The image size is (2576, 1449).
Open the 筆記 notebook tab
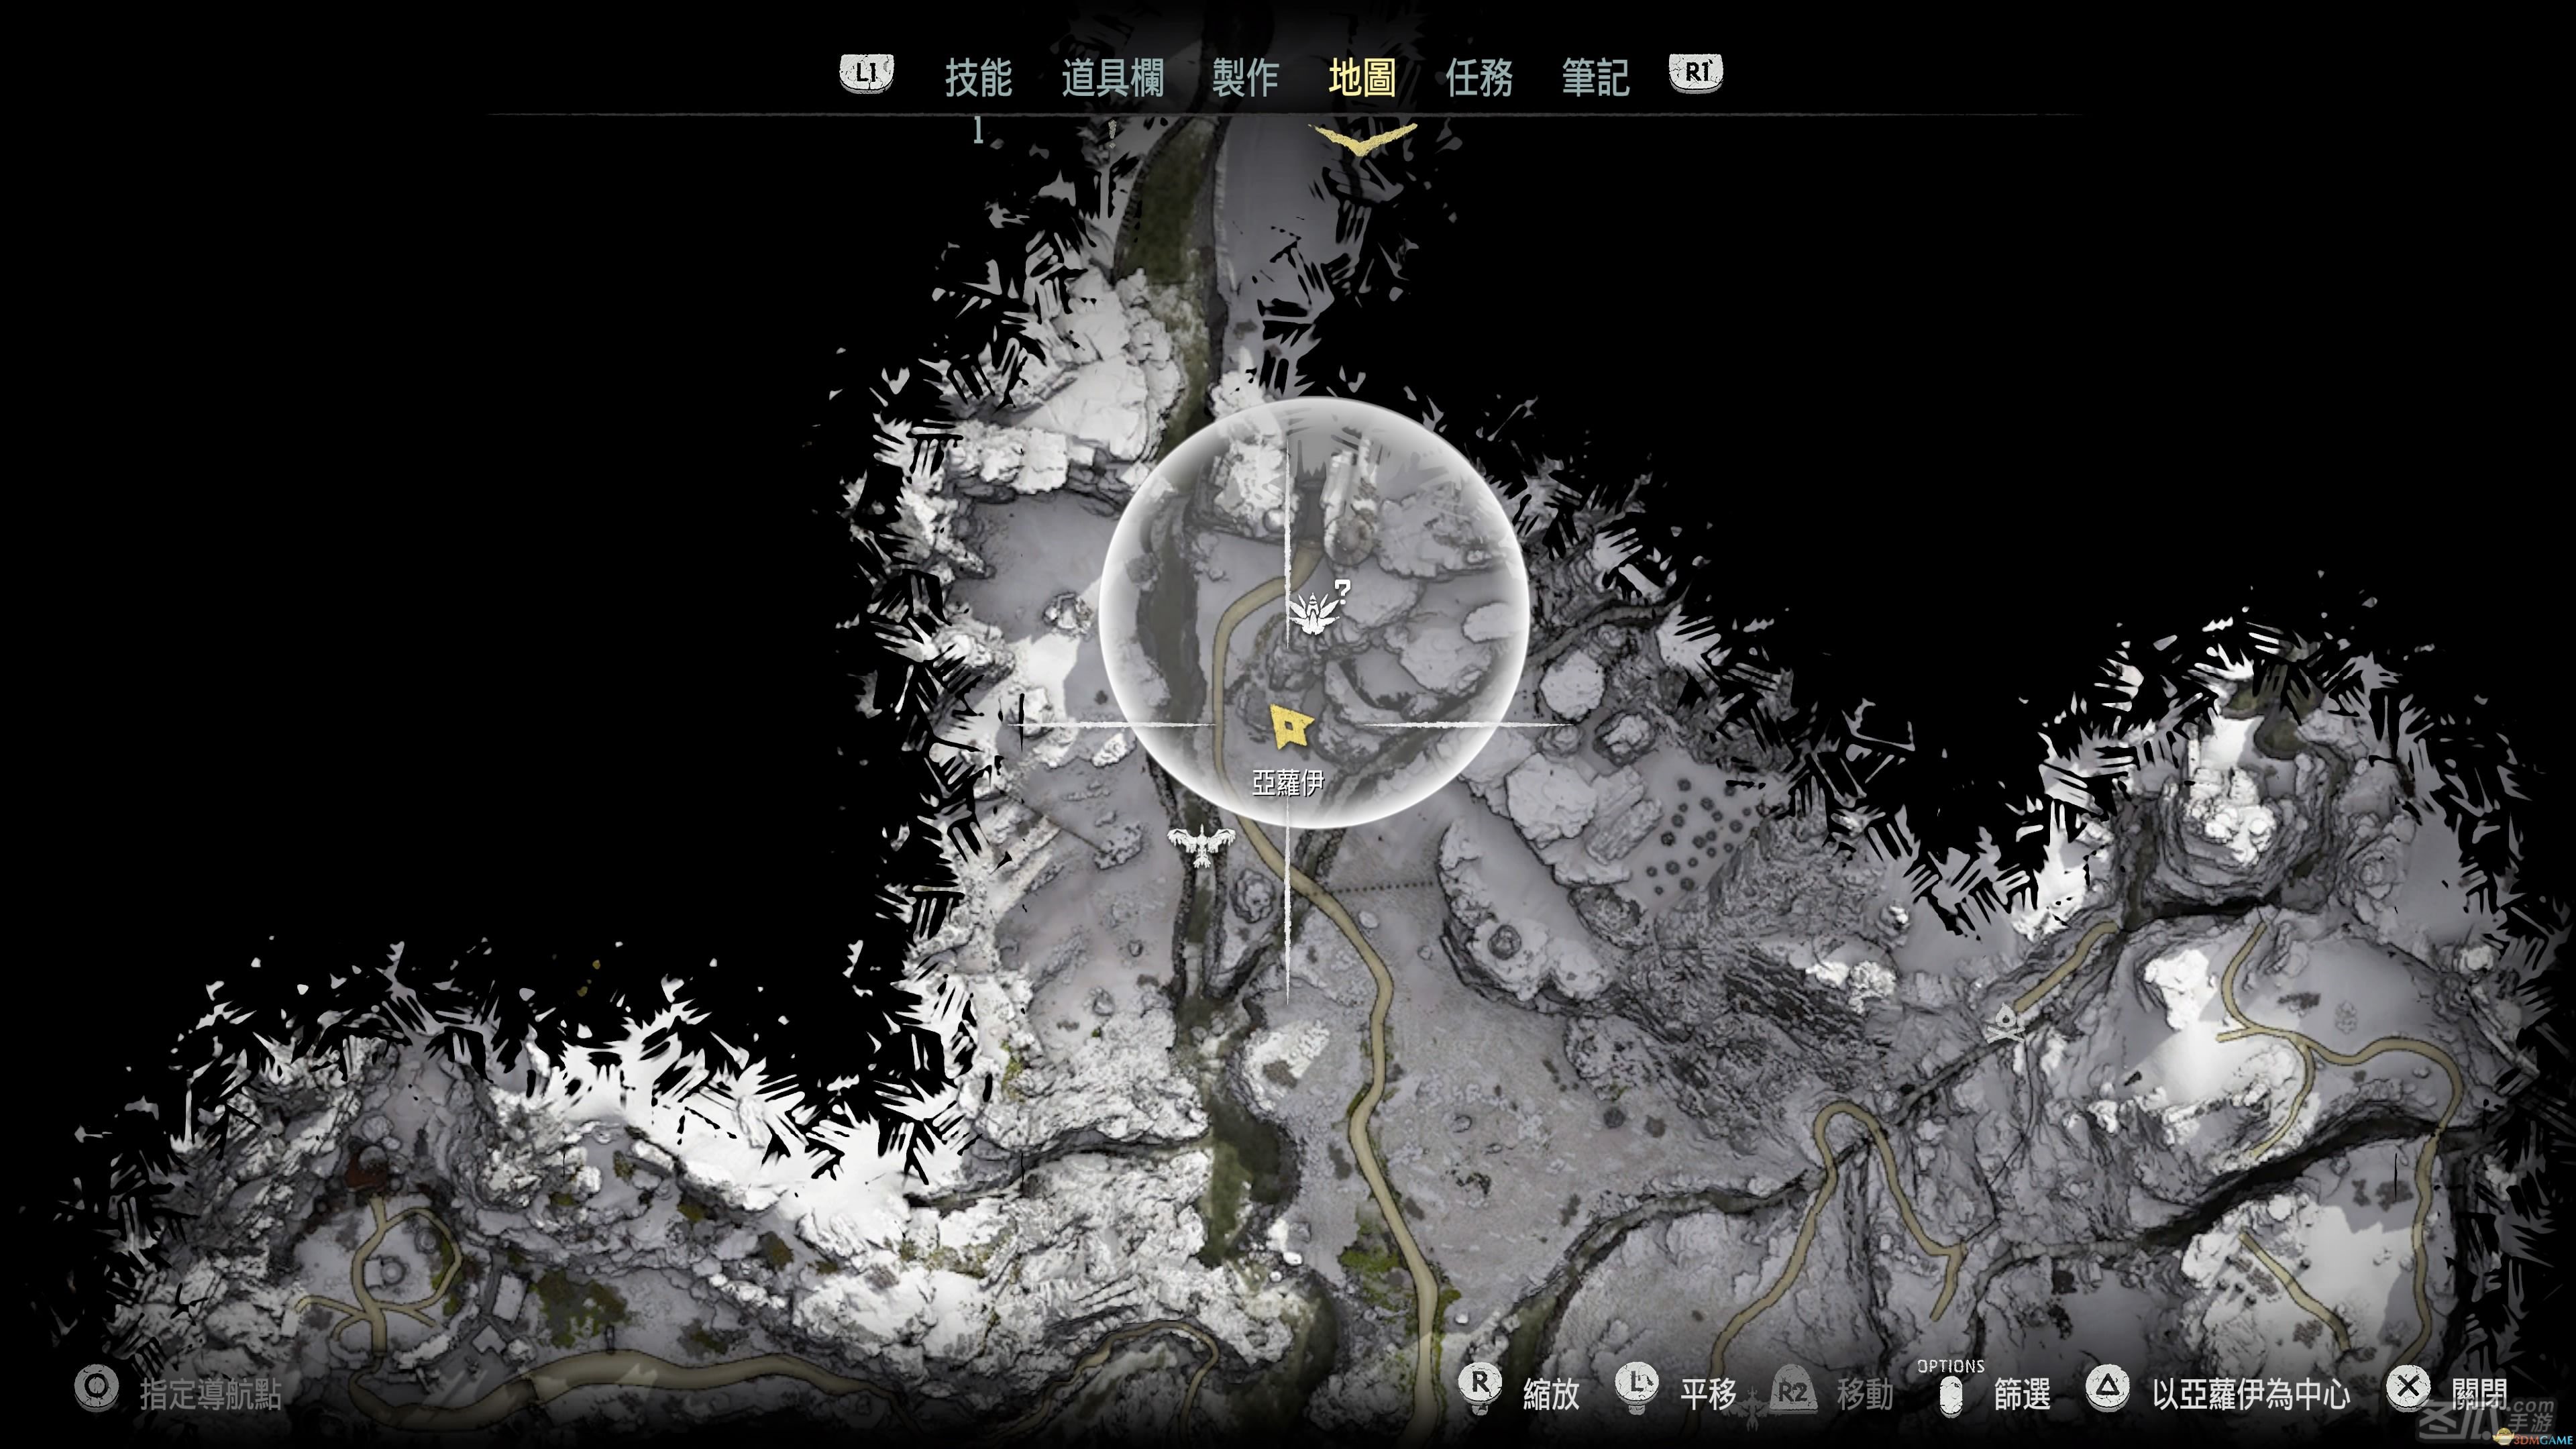(x=1595, y=77)
